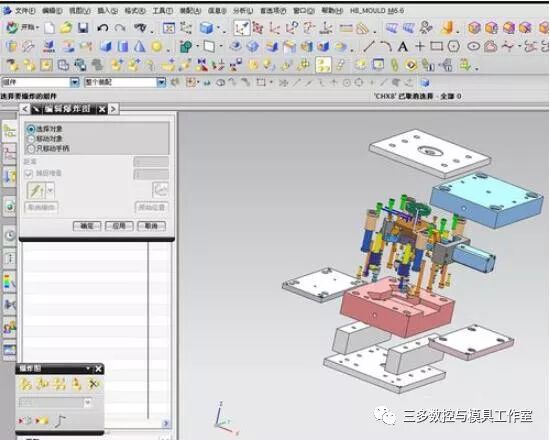Click the Apply button in explosion dialog
The image size is (550, 441).
click(x=119, y=226)
